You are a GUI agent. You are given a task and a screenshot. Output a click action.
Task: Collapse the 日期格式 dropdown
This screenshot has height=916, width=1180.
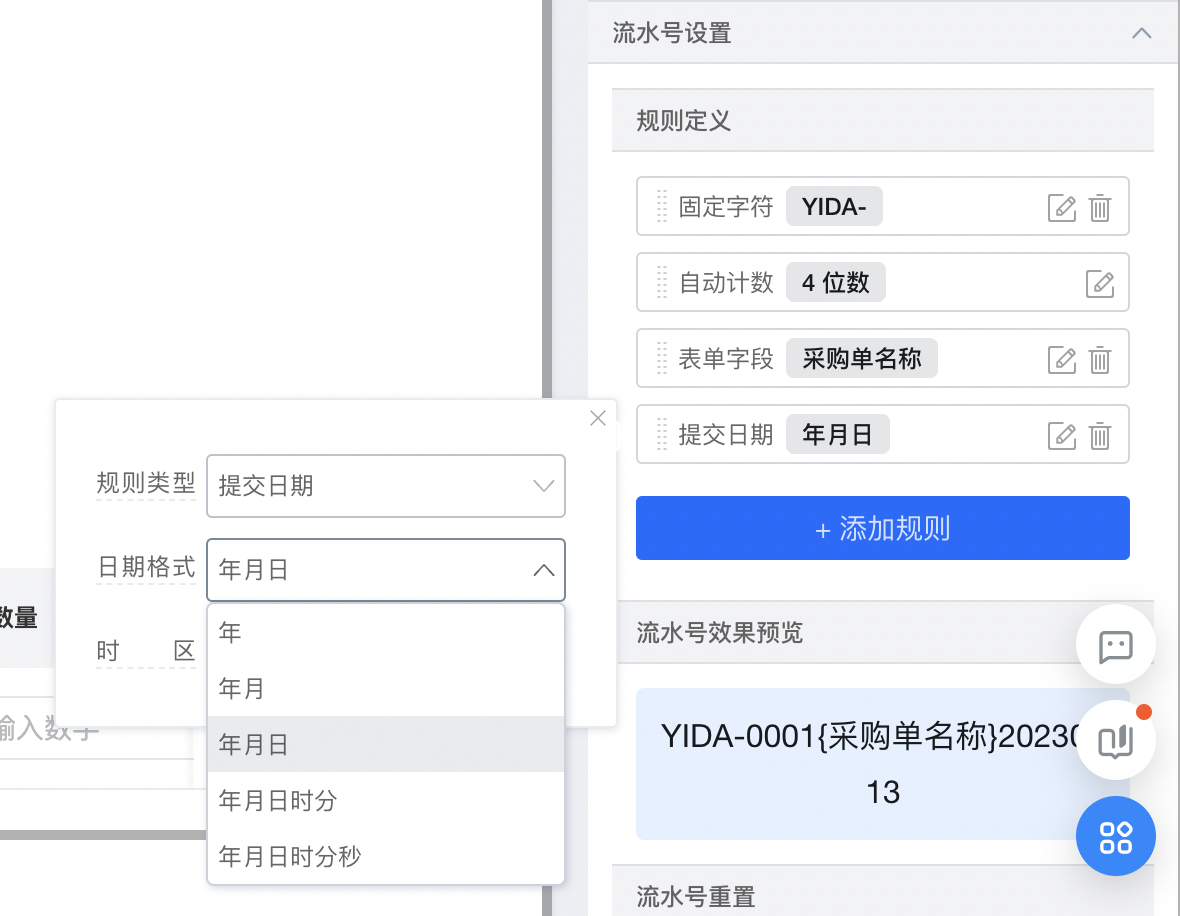pyautogui.click(x=543, y=570)
